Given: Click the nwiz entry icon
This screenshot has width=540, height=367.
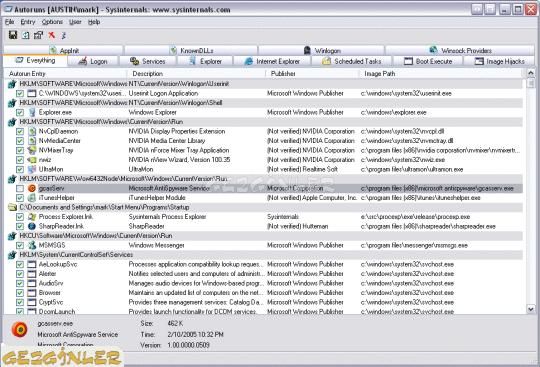Looking at the screenshot, I should pyautogui.click(x=32, y=160).
